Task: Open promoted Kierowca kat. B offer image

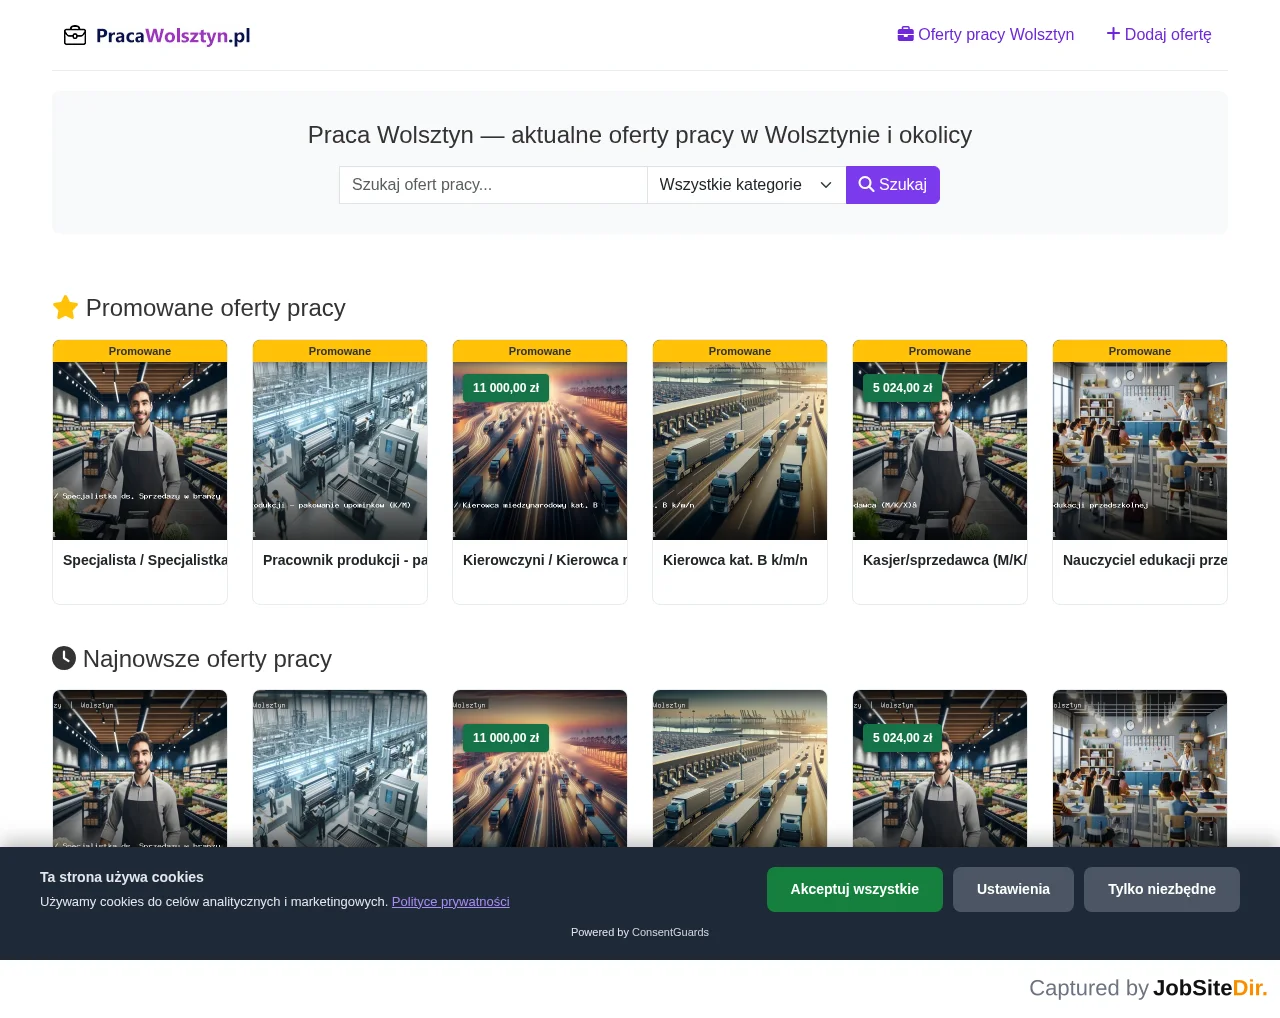Action: 740,451
